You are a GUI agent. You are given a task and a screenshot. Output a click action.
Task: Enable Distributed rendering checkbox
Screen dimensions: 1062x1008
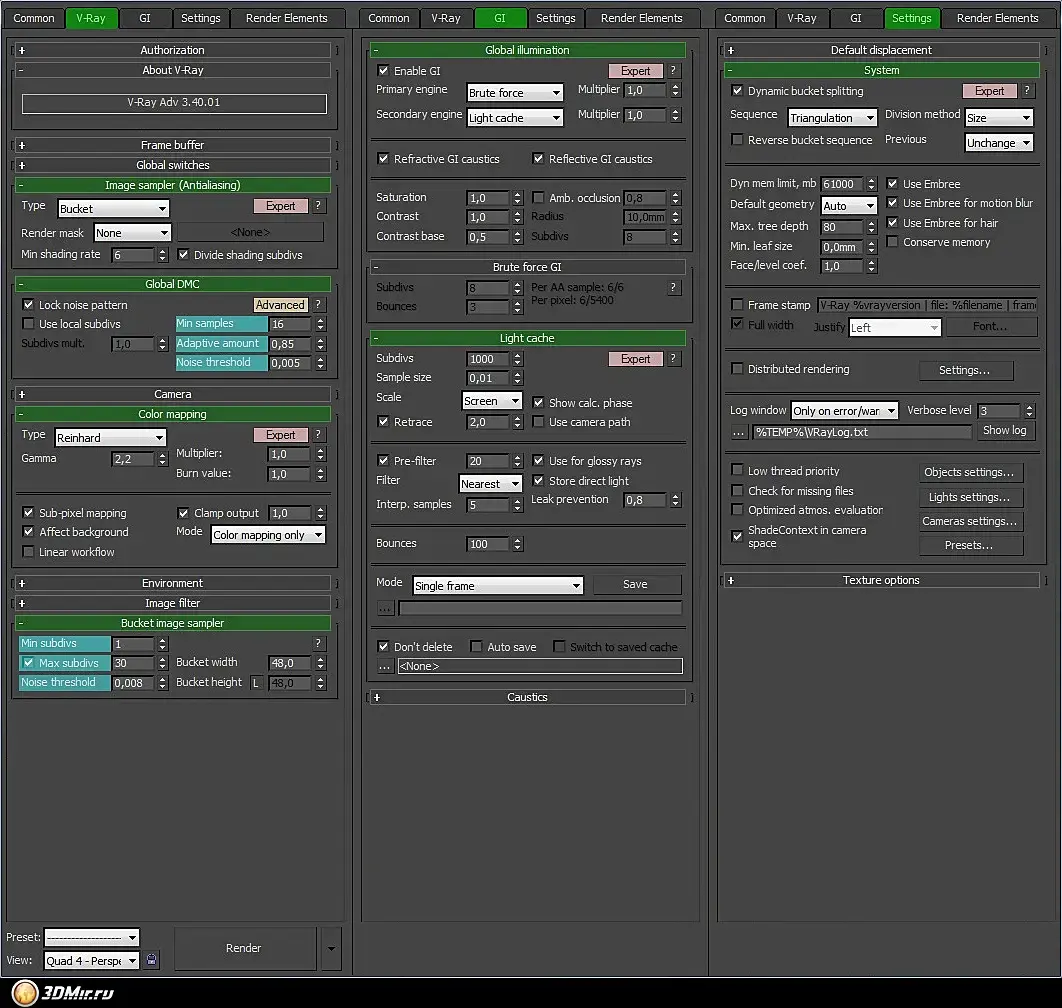pos(738,369)
